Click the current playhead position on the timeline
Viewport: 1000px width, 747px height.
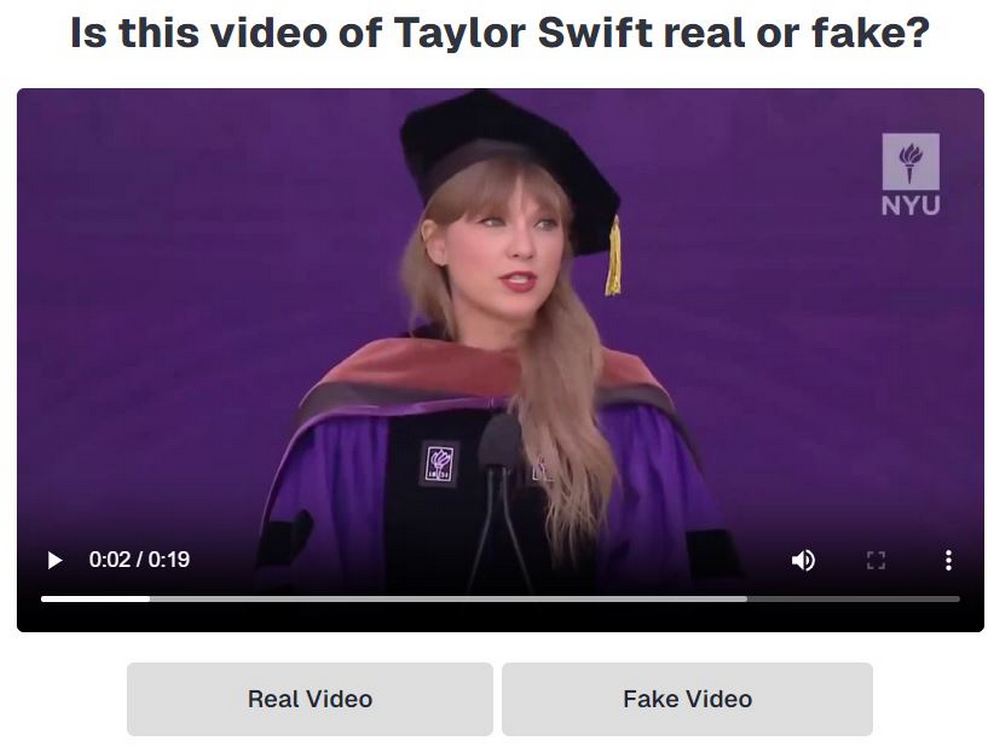(150, 599)
